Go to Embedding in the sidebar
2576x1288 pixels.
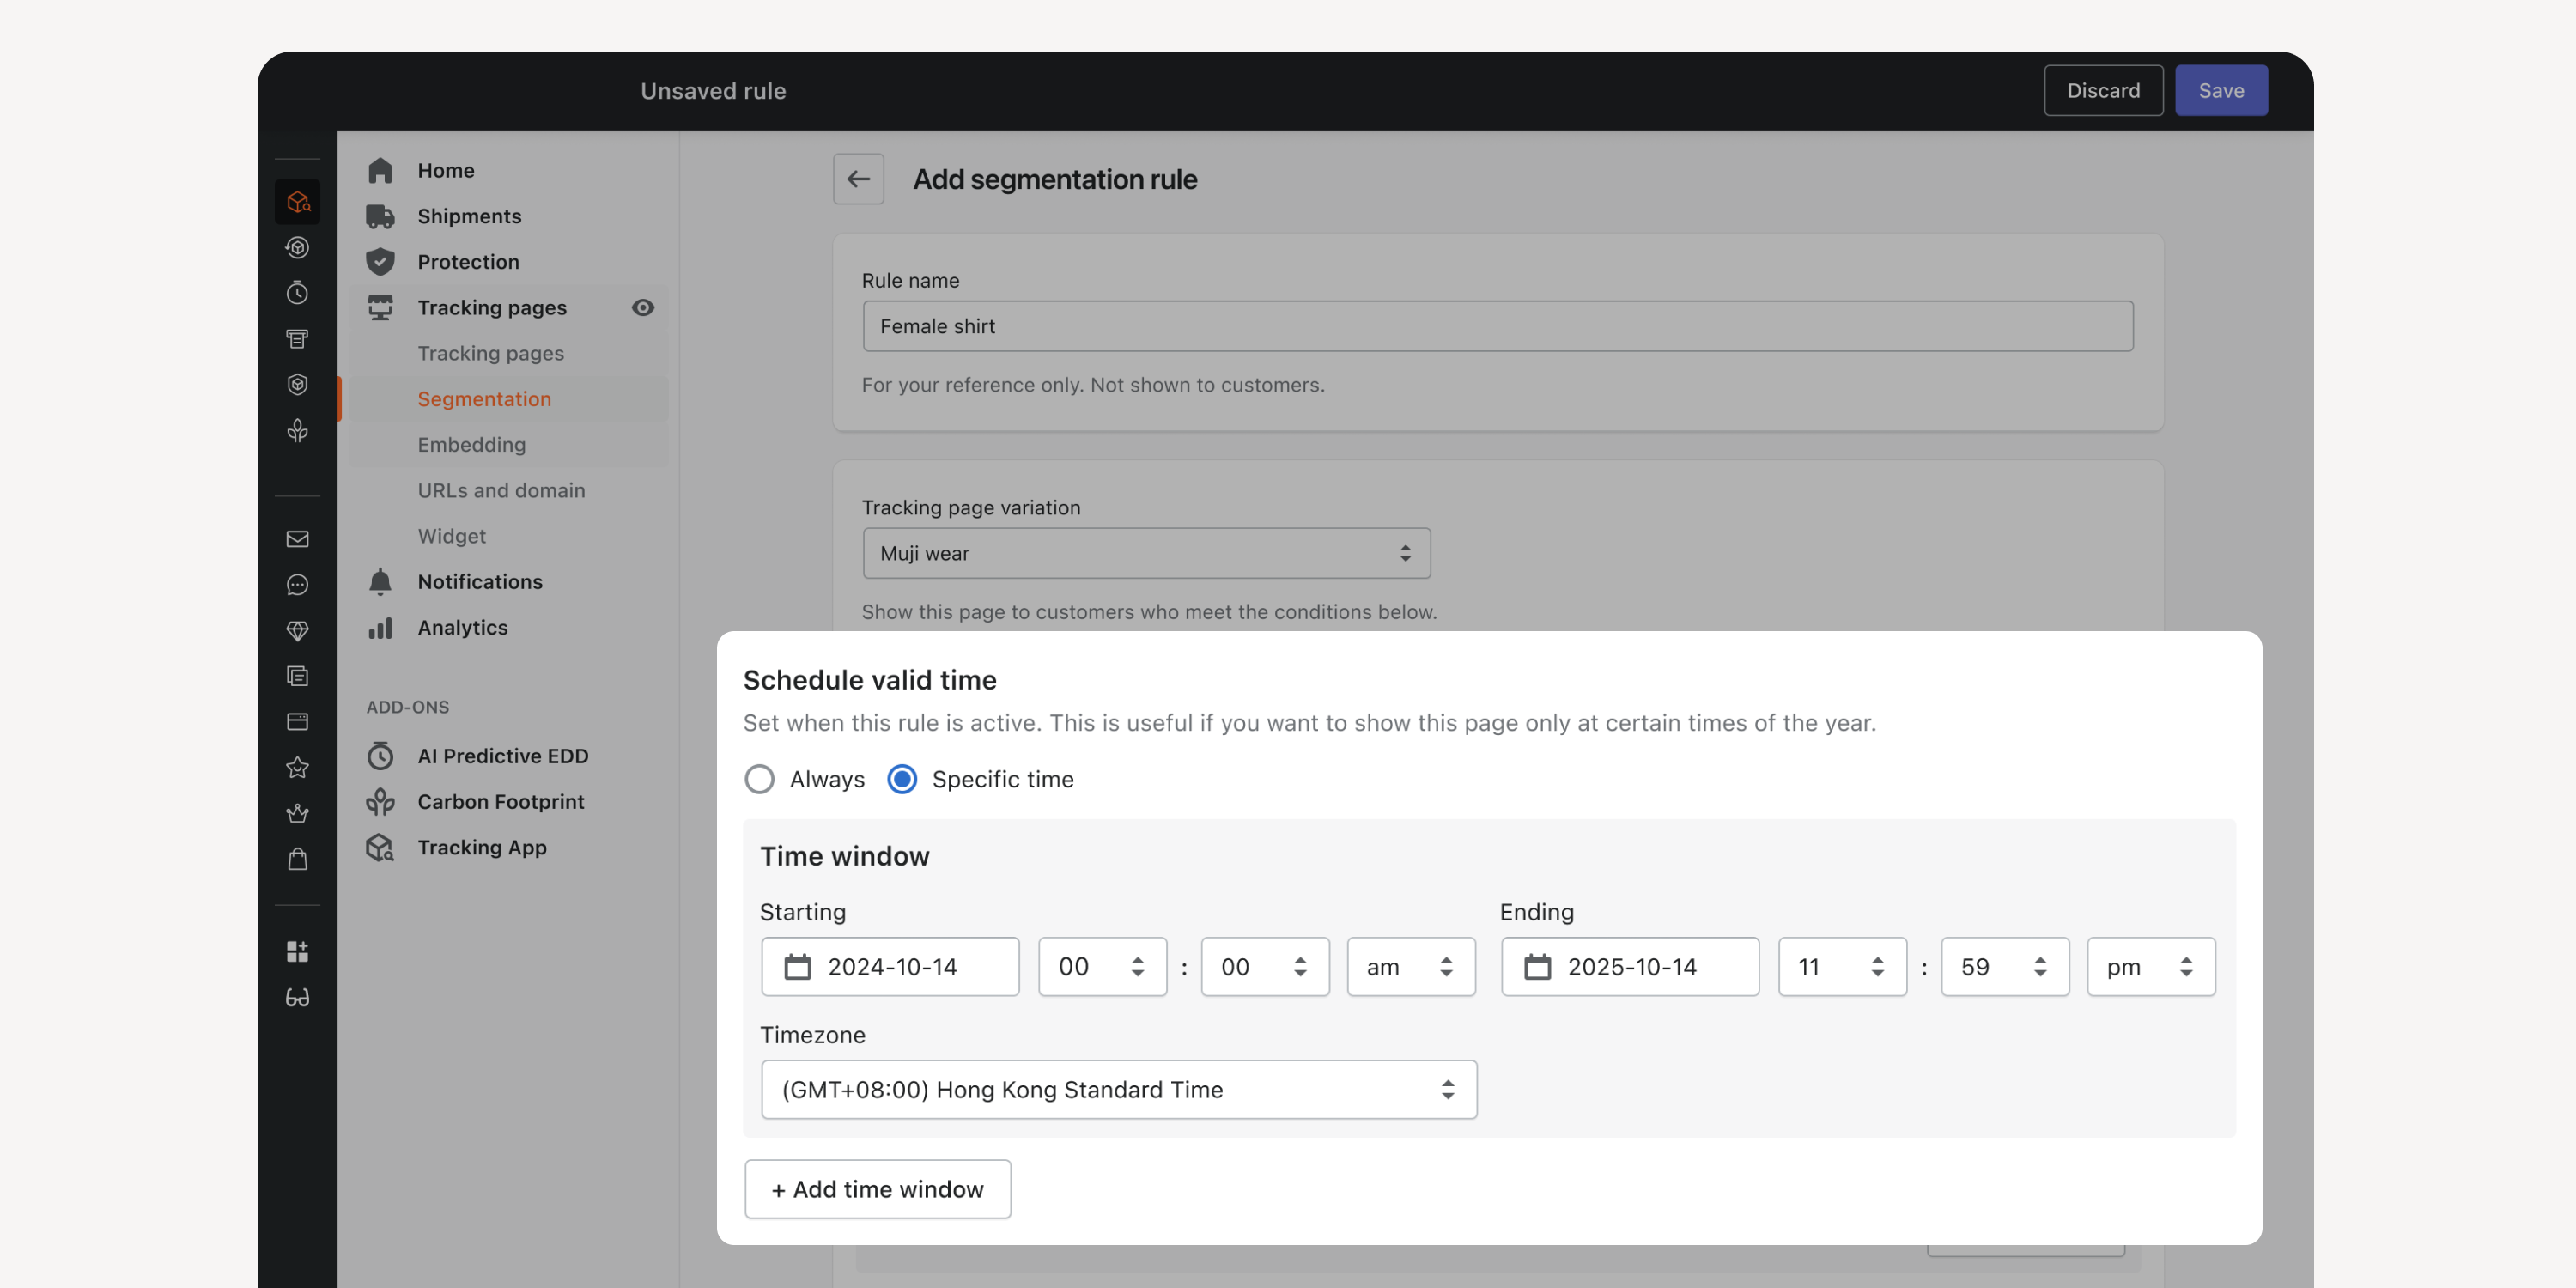pyautogui.click(x=471, y=444)
